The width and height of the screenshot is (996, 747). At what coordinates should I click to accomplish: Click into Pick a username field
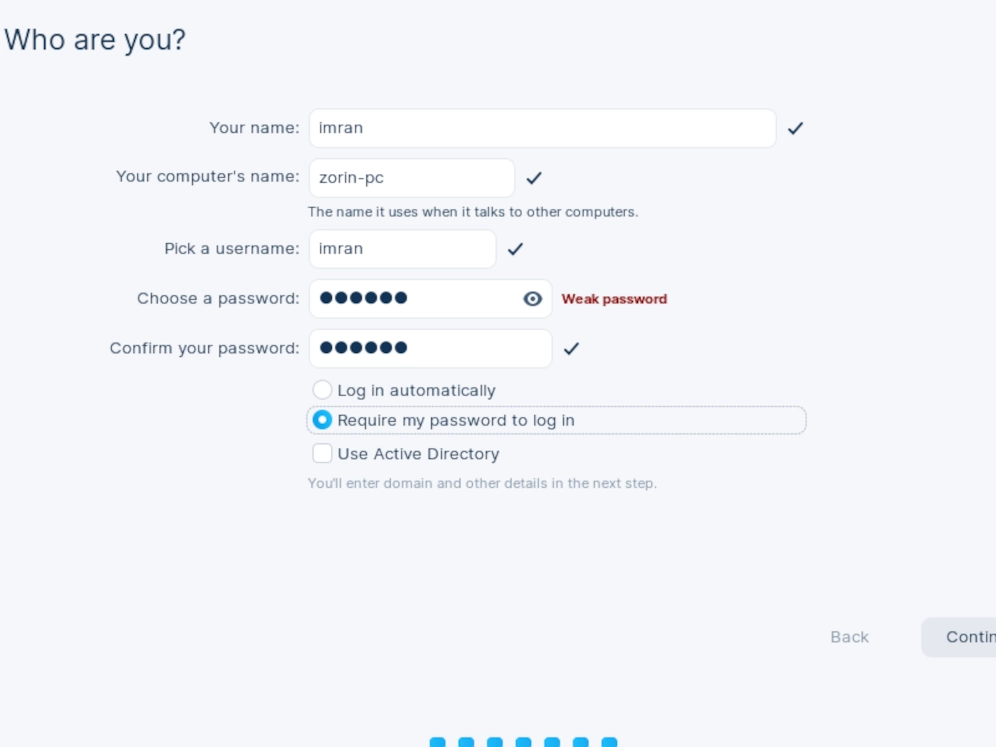coord(403,249)
